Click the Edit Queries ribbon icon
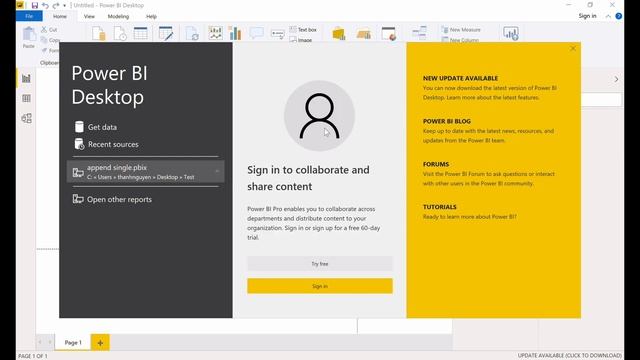This screenshot has width=640, height=360. pos(166,33)
